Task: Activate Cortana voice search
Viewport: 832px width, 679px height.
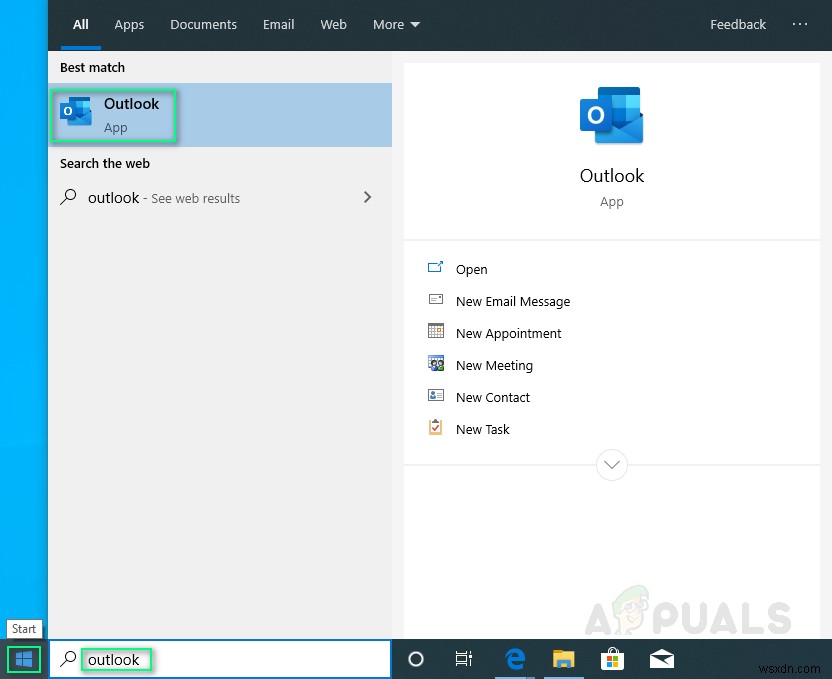Action: (416, 659)
